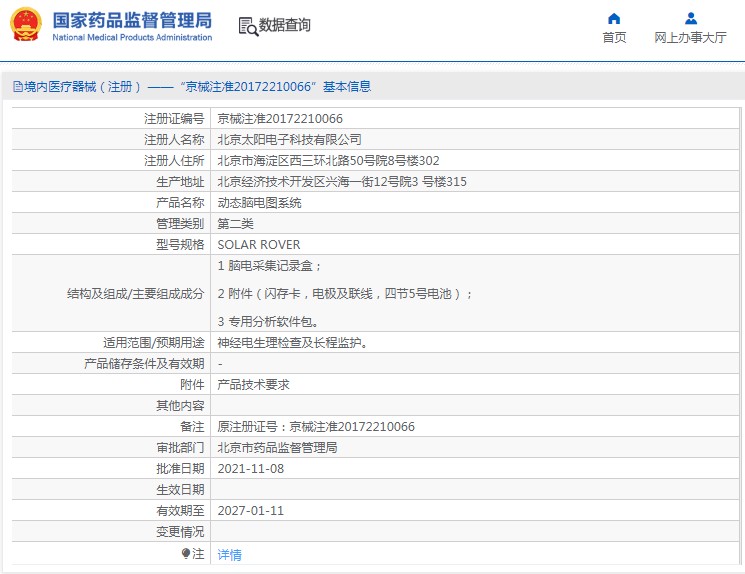Open the 数据查询 section title
The image size is (745, 574).
coord(285,25)
